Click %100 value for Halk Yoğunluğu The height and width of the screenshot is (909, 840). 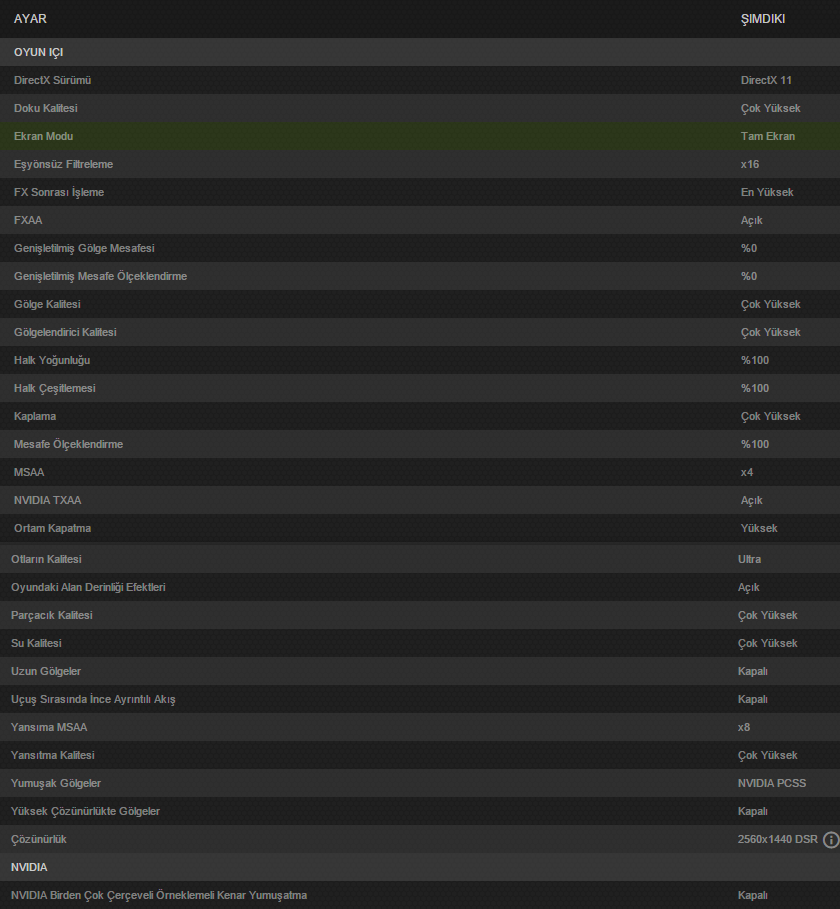click(x=755, y=360)
